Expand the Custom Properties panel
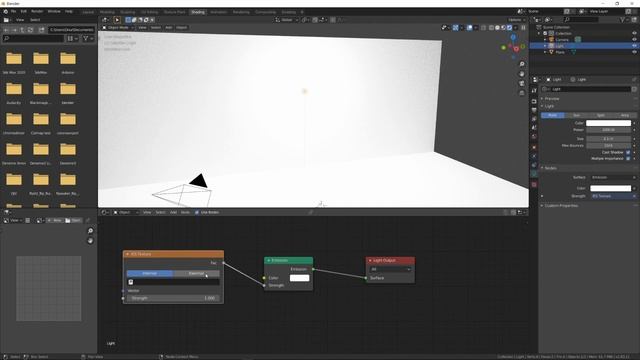The width and height of the screenshot is (640, 360). tap(561, 206)
